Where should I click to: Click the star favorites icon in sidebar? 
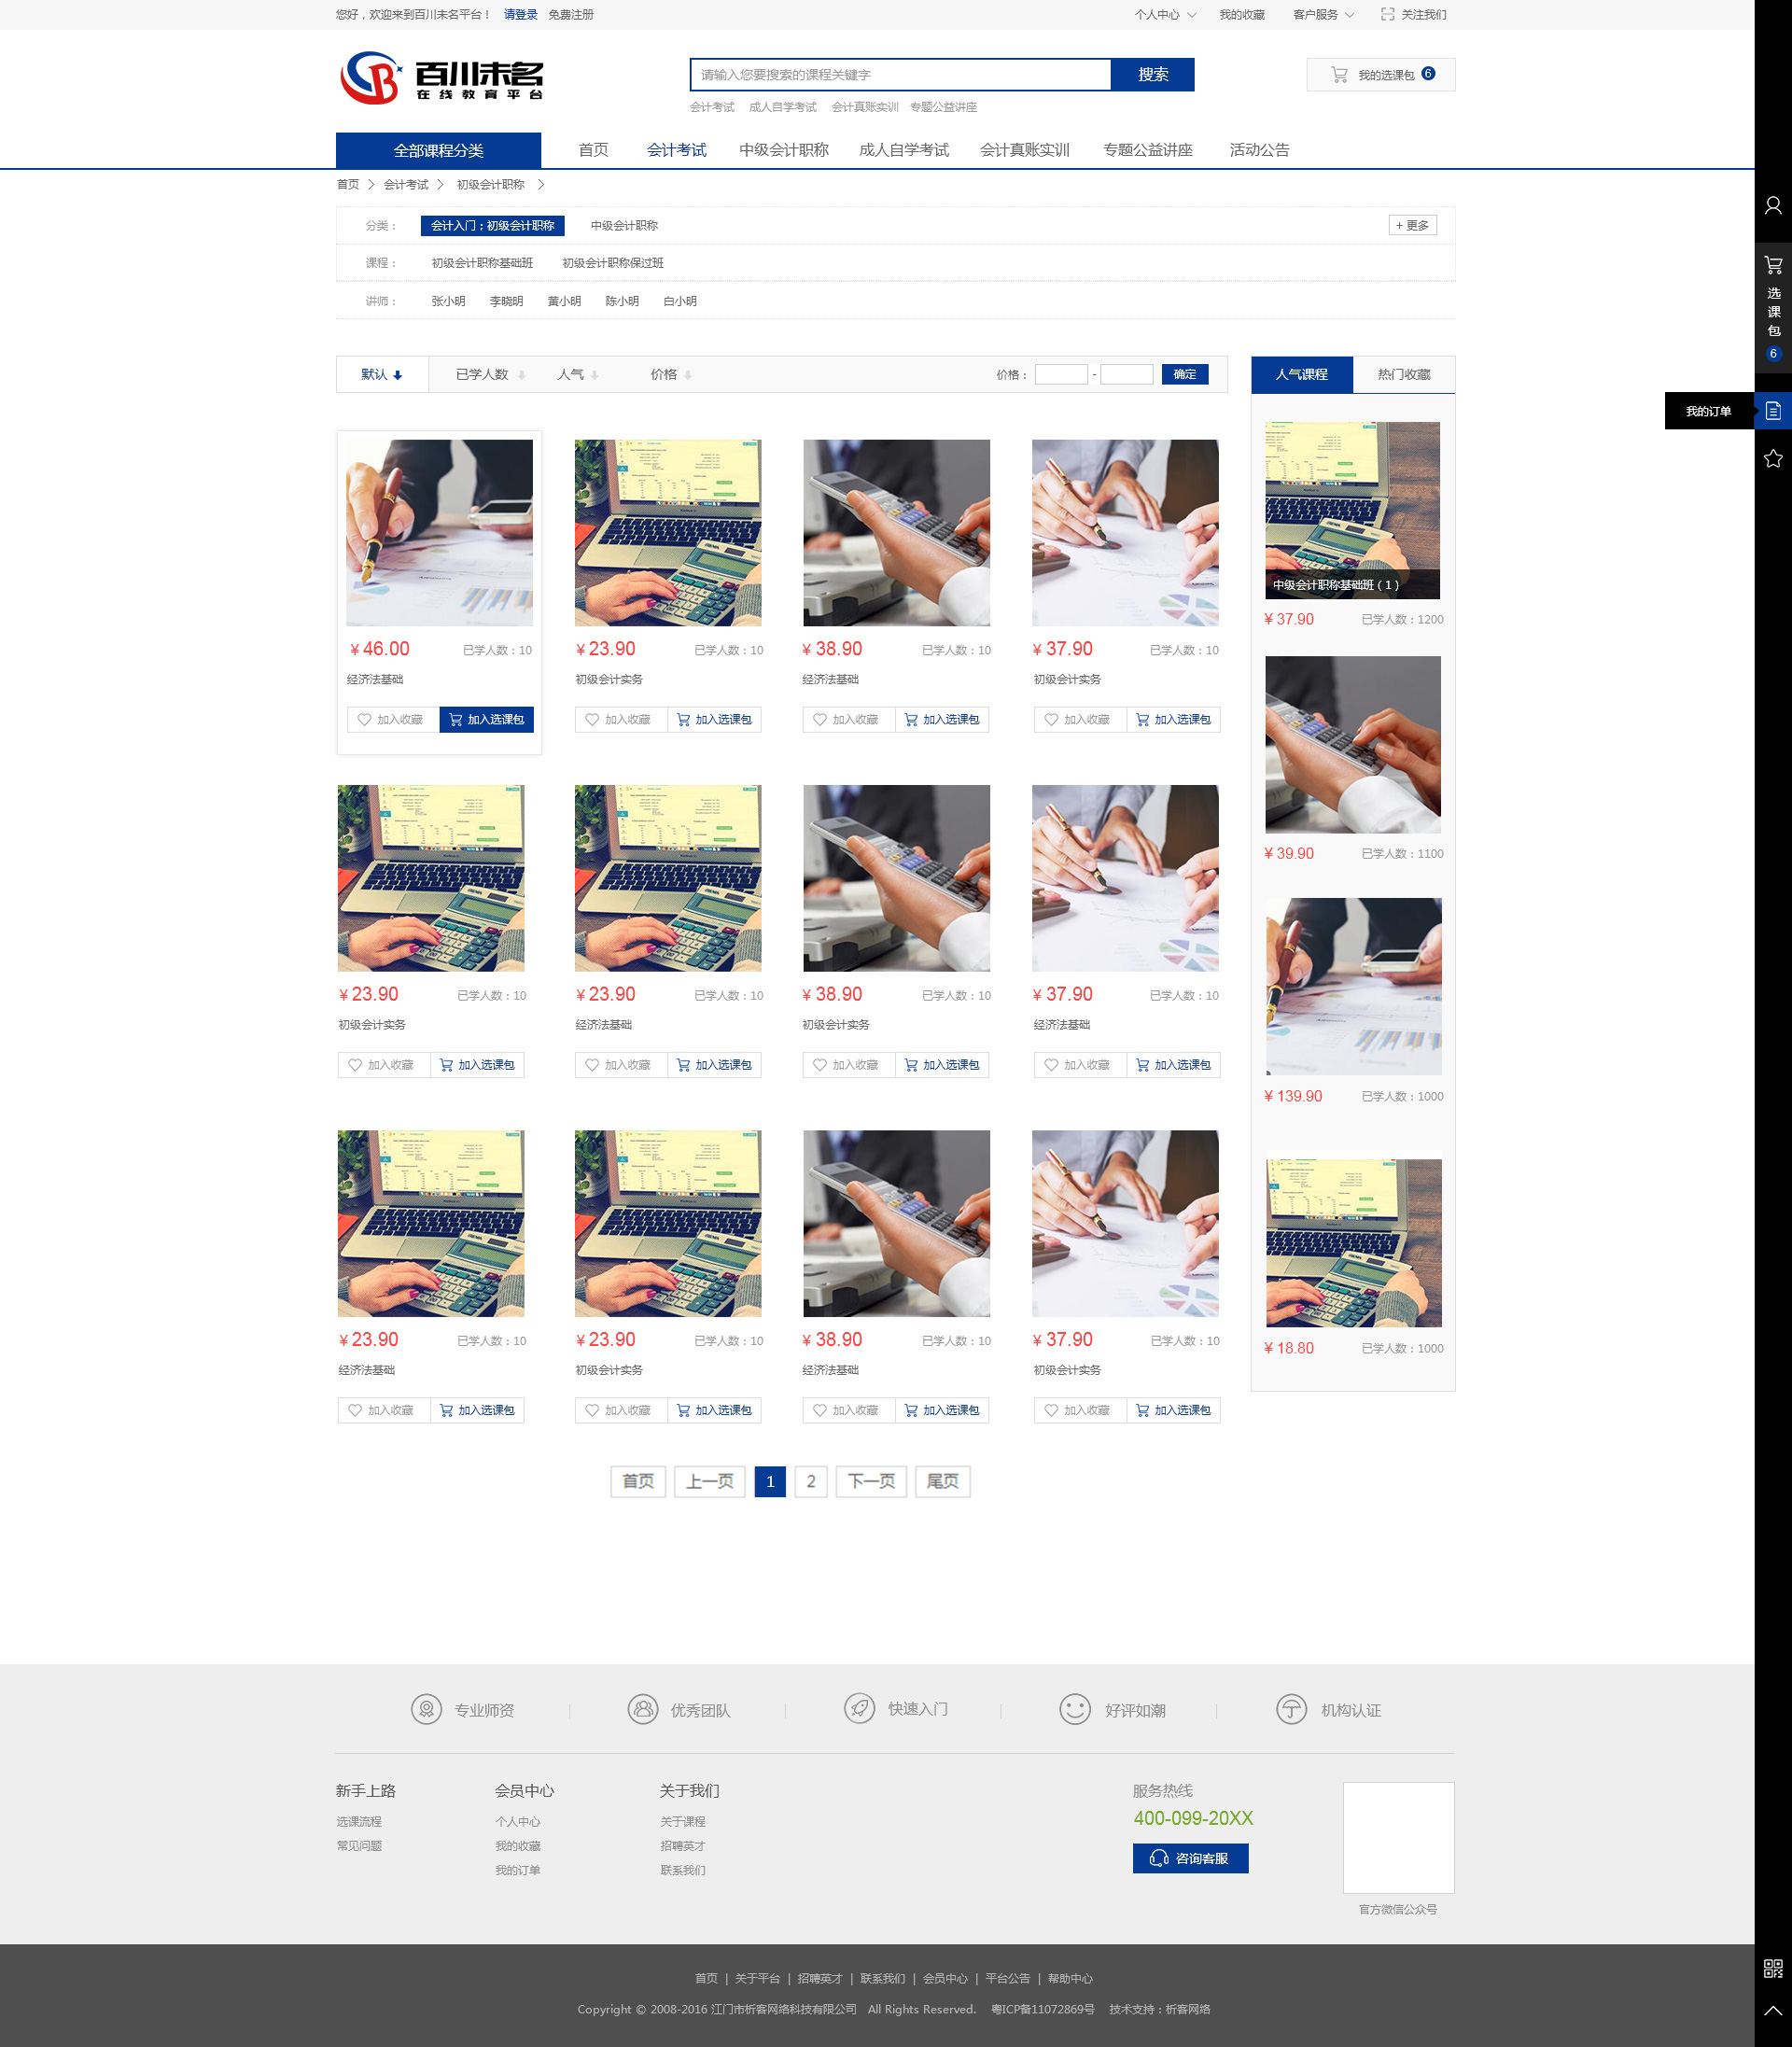click(1772, 458)
